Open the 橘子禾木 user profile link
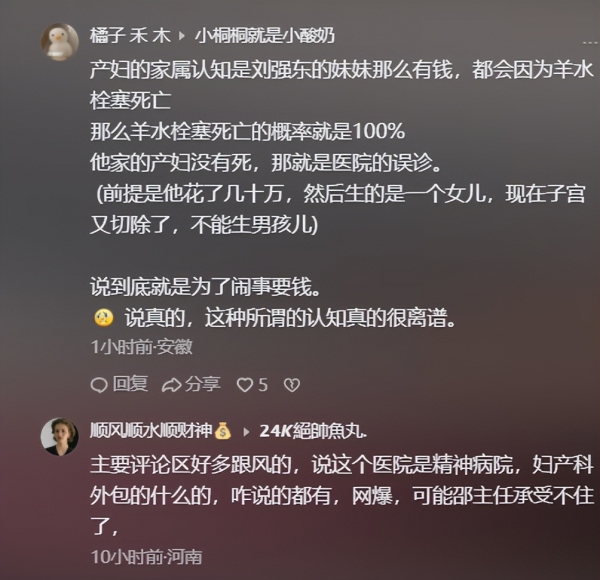This screenshot has height=580, width=600. click(x=130, y=36)
